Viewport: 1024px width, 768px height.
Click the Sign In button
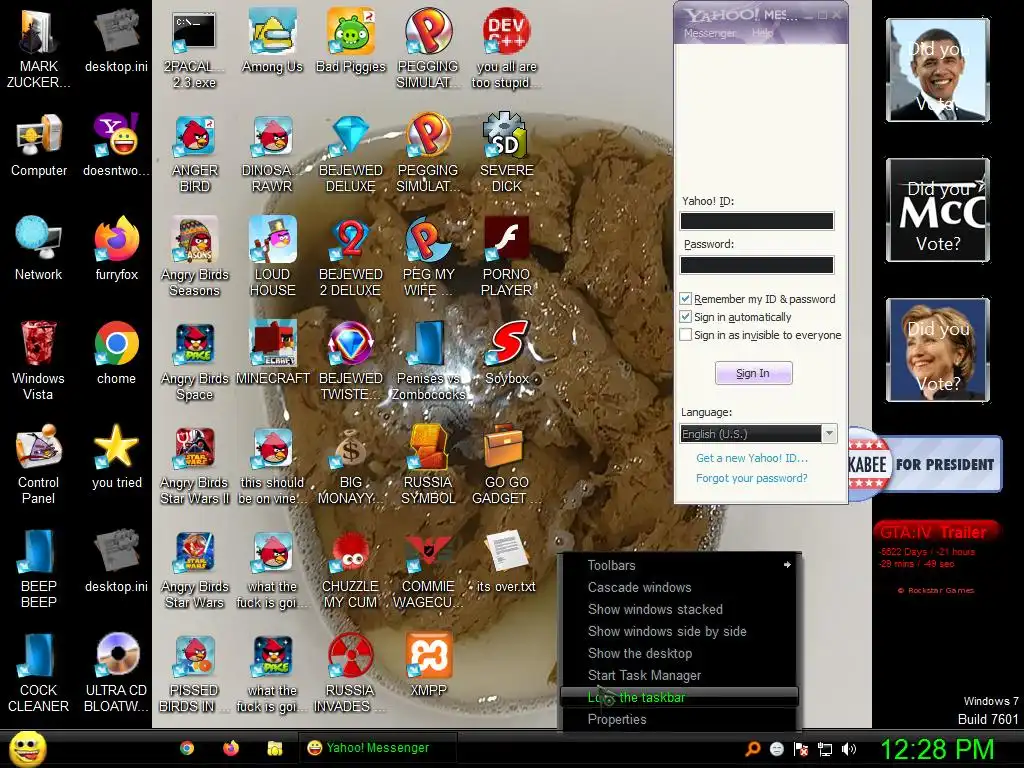(x=754, y=373)
